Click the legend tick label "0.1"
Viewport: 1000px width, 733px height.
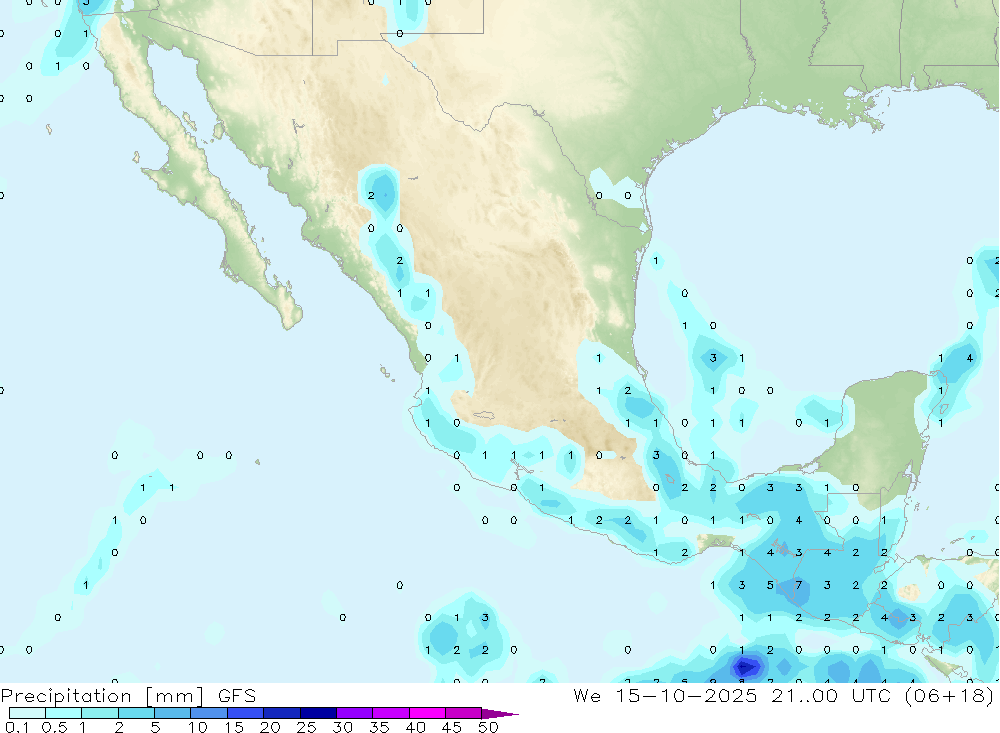pos(17,727)
